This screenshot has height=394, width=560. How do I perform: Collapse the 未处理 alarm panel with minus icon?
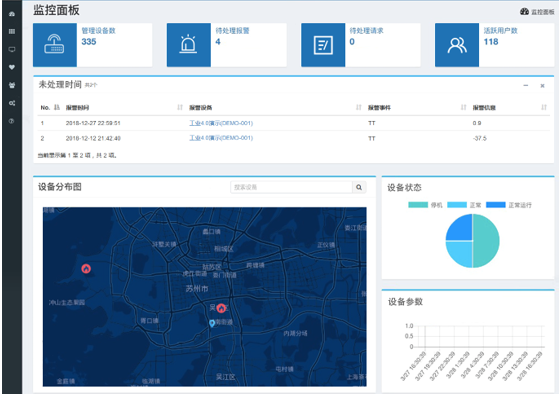click(526, 85)
